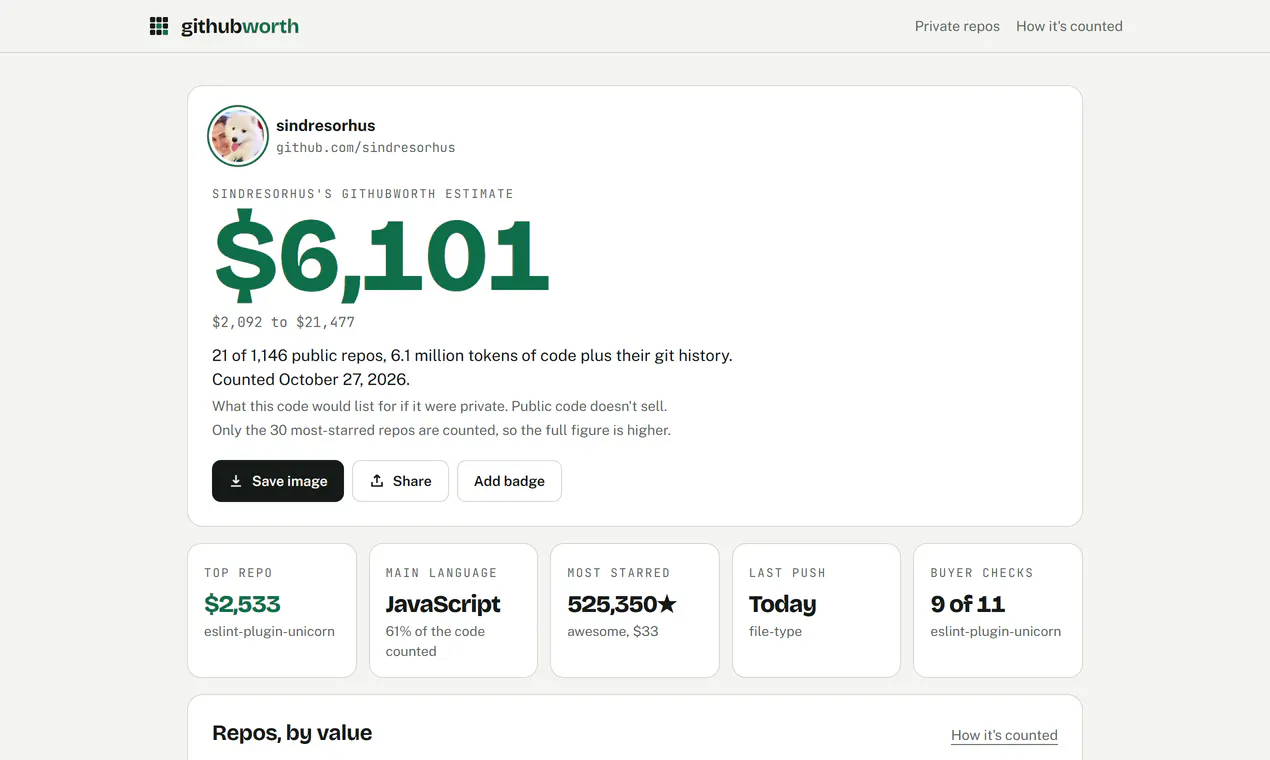
Task: Click the file-type repo name
Action: pos(775,631)
